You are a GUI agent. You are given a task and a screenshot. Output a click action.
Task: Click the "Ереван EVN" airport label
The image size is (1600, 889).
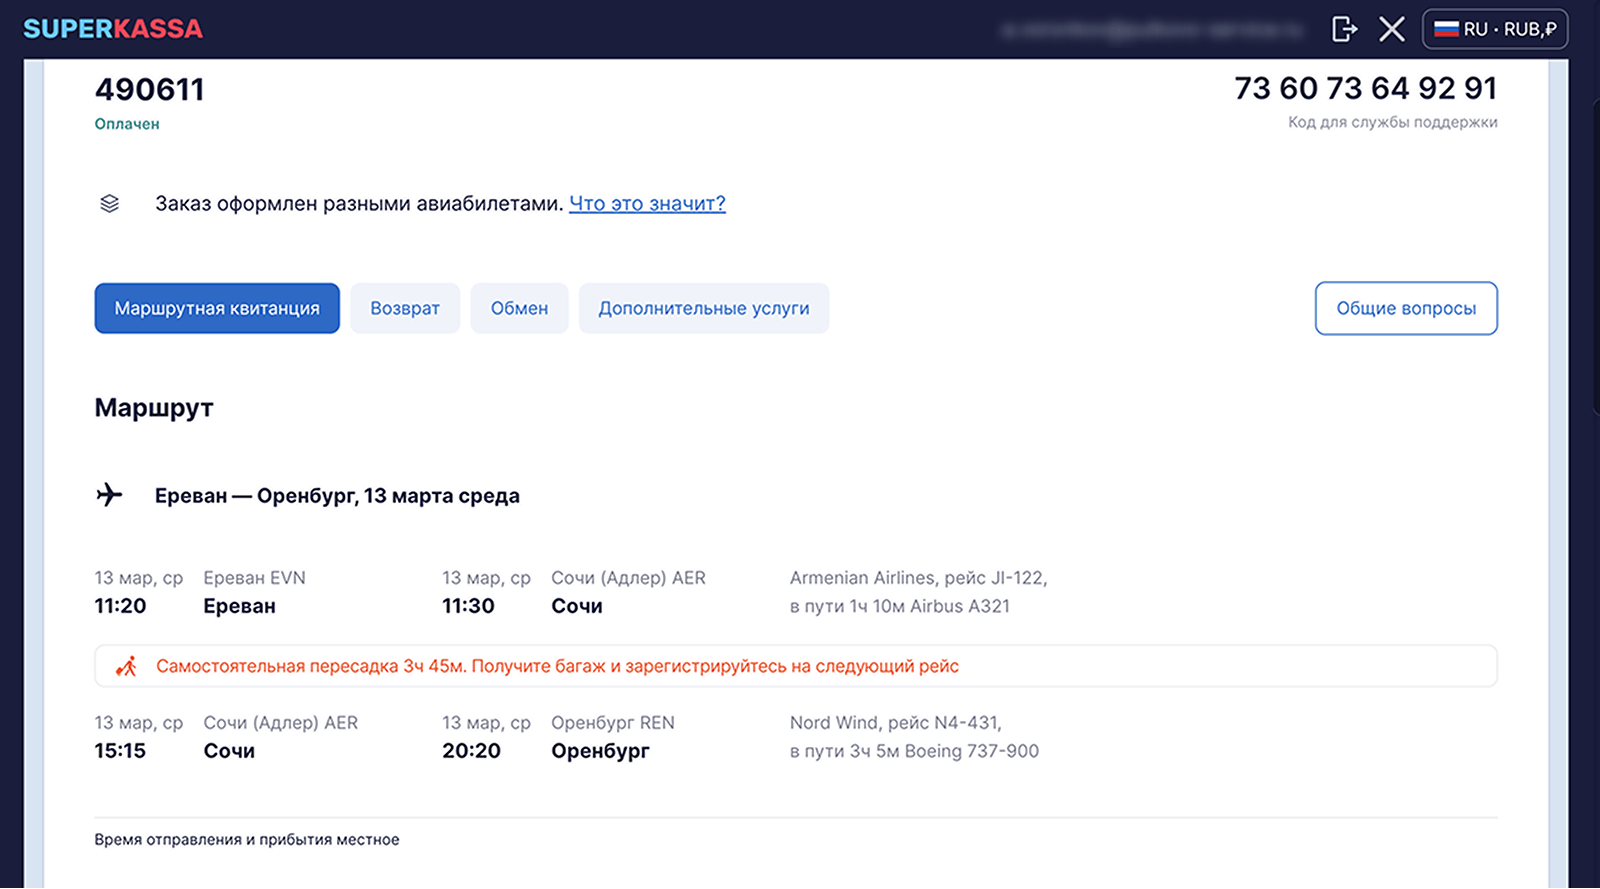click(254, 578)
